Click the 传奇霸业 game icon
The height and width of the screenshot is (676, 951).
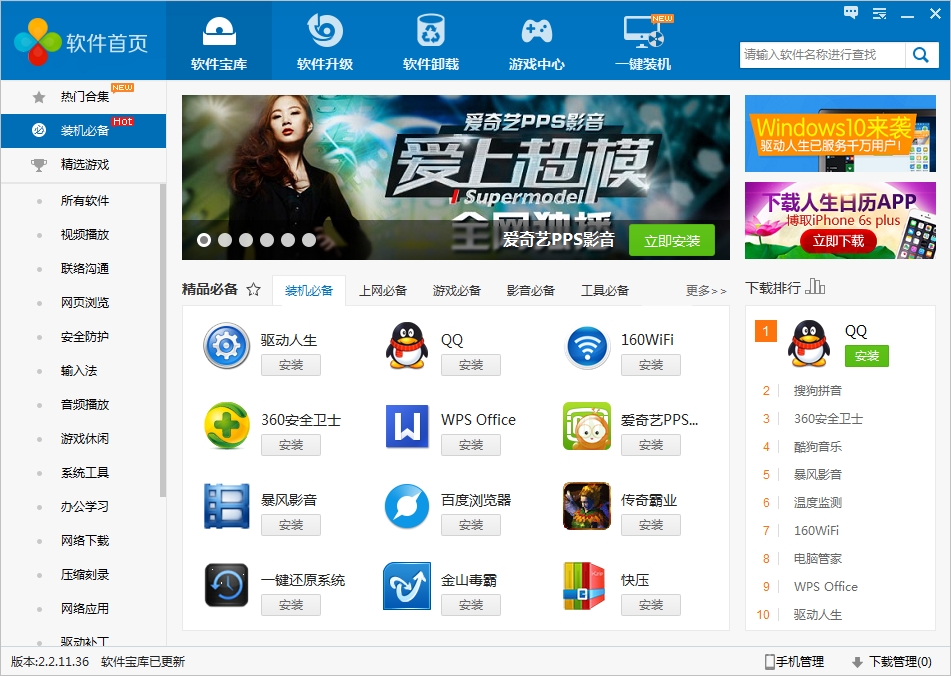point(586,506)
